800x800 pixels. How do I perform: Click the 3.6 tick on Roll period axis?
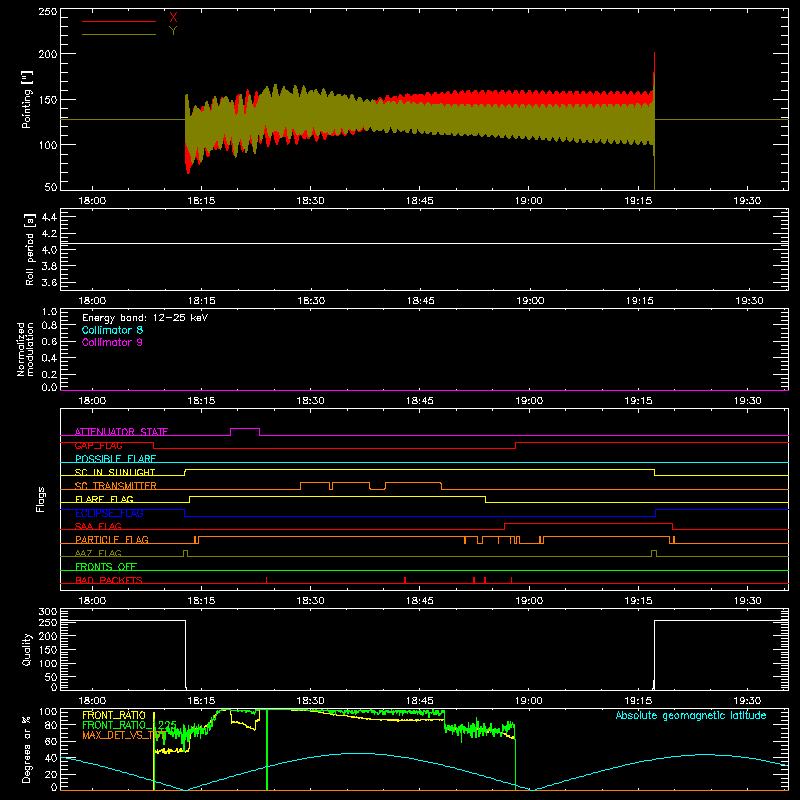pyautogui.click(x=48, y=282)
